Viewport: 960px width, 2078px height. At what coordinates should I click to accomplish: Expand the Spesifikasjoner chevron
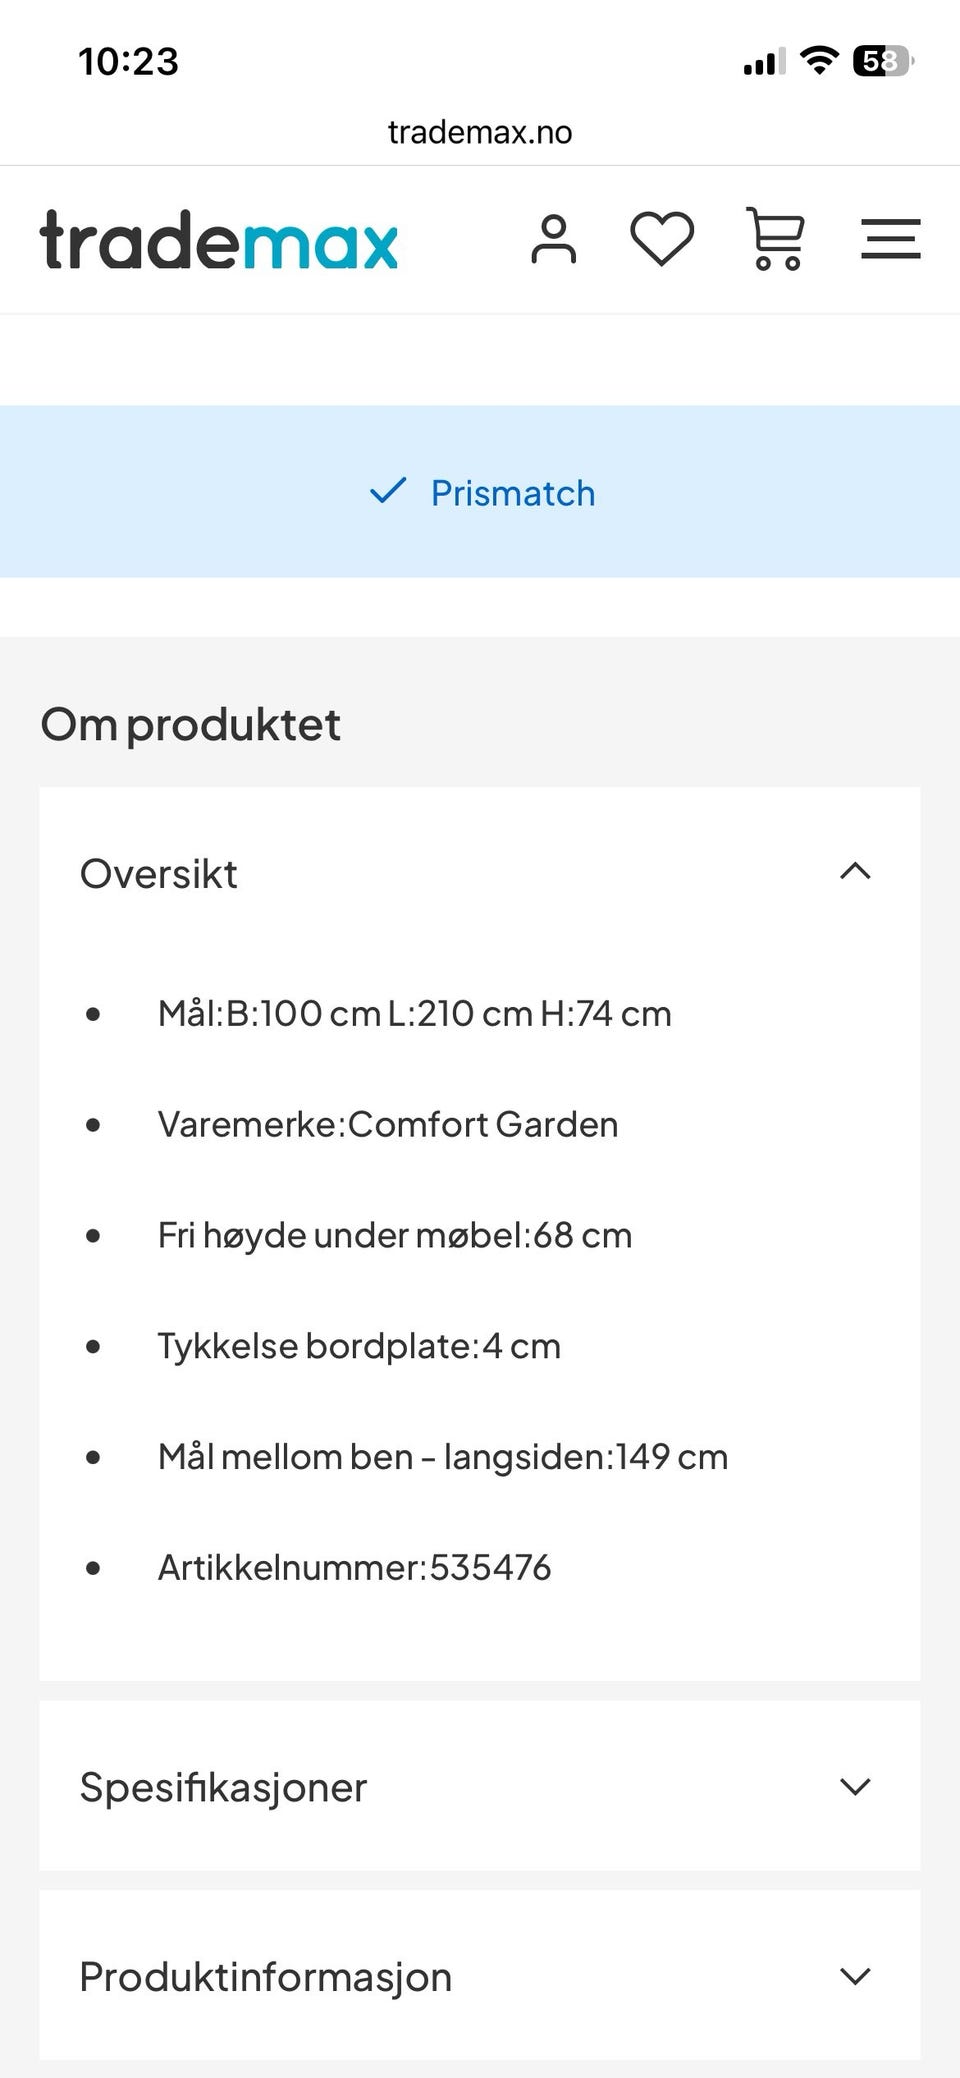click(x=855, y=1786)
